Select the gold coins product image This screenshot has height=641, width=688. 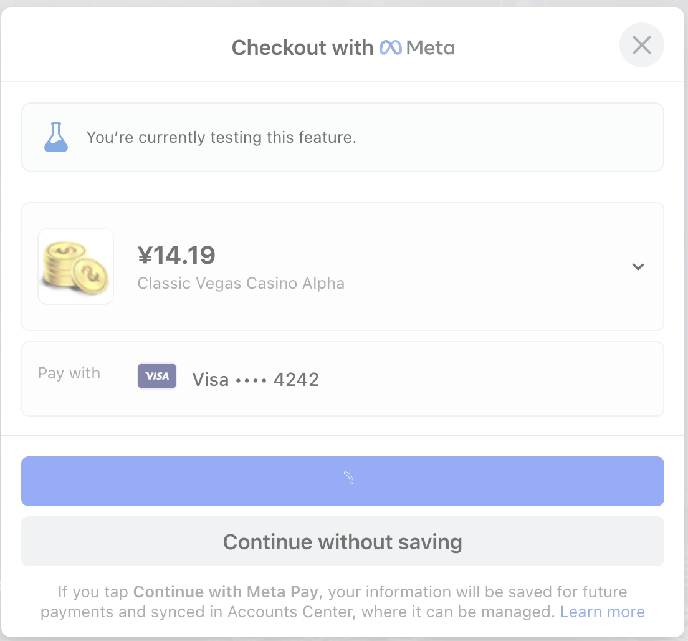pos(75,266)
